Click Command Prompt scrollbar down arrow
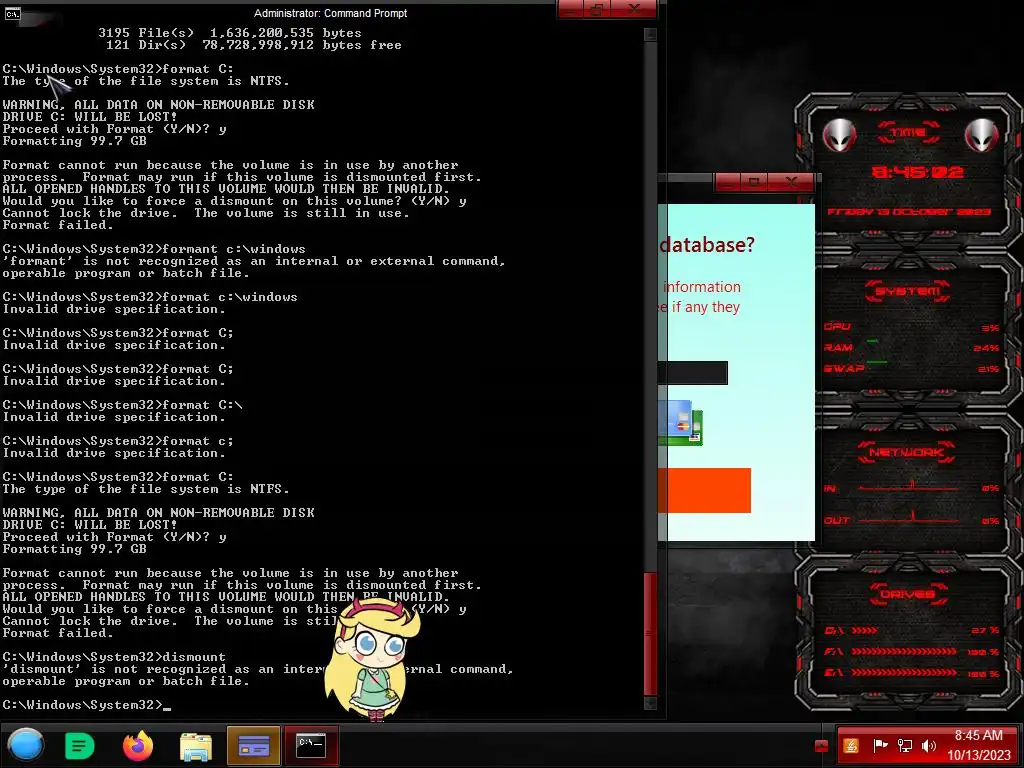Viewport: 1024px width, 768px height. point(650,703)
